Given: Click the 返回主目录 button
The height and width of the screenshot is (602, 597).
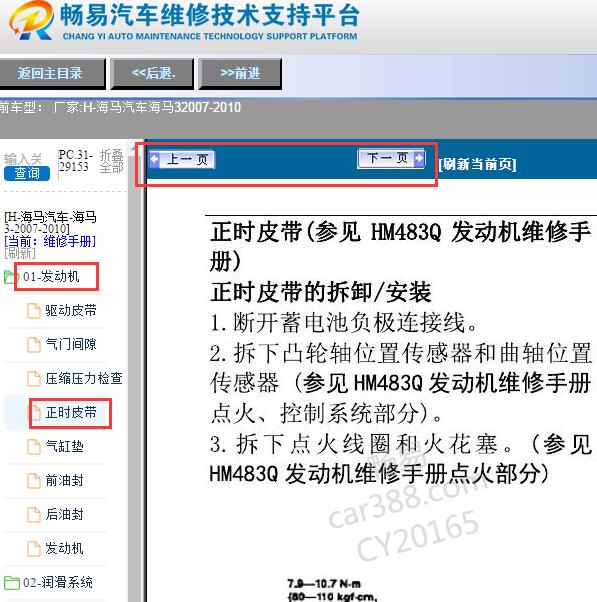Looking at the screenshot, I should (x=52, y=73).
